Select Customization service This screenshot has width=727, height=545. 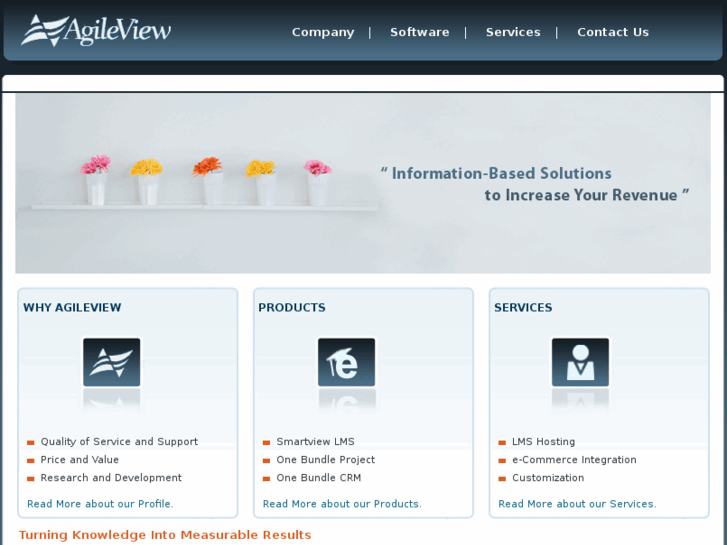pos(548,478)
